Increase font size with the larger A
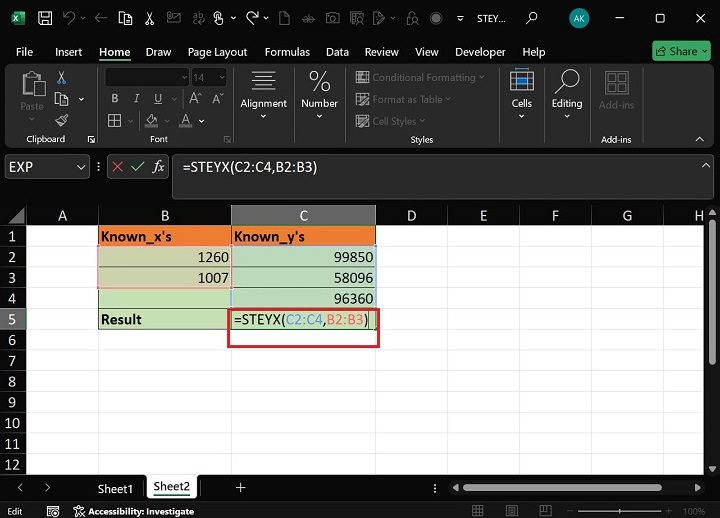720x518 pixels. (195, 98)
